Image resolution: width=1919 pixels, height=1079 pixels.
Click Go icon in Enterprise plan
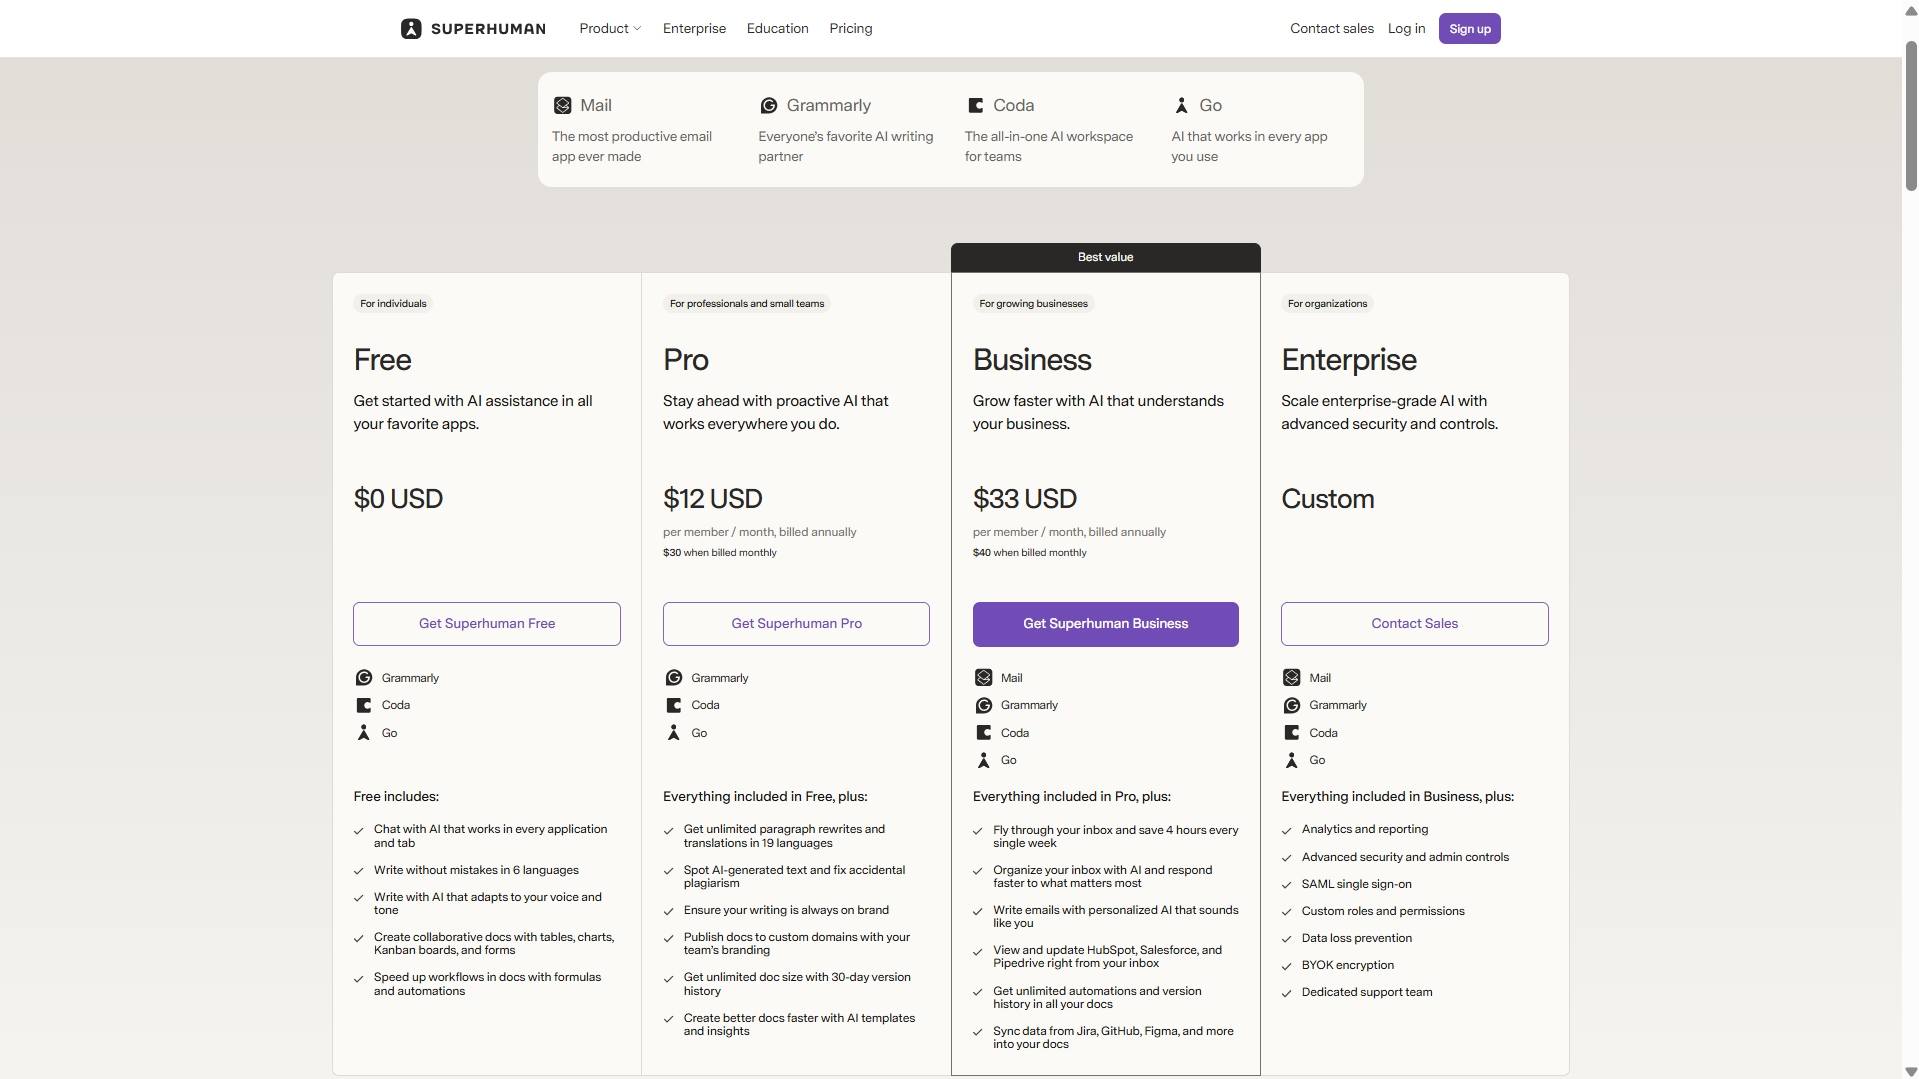click(x=1292, y=760)
